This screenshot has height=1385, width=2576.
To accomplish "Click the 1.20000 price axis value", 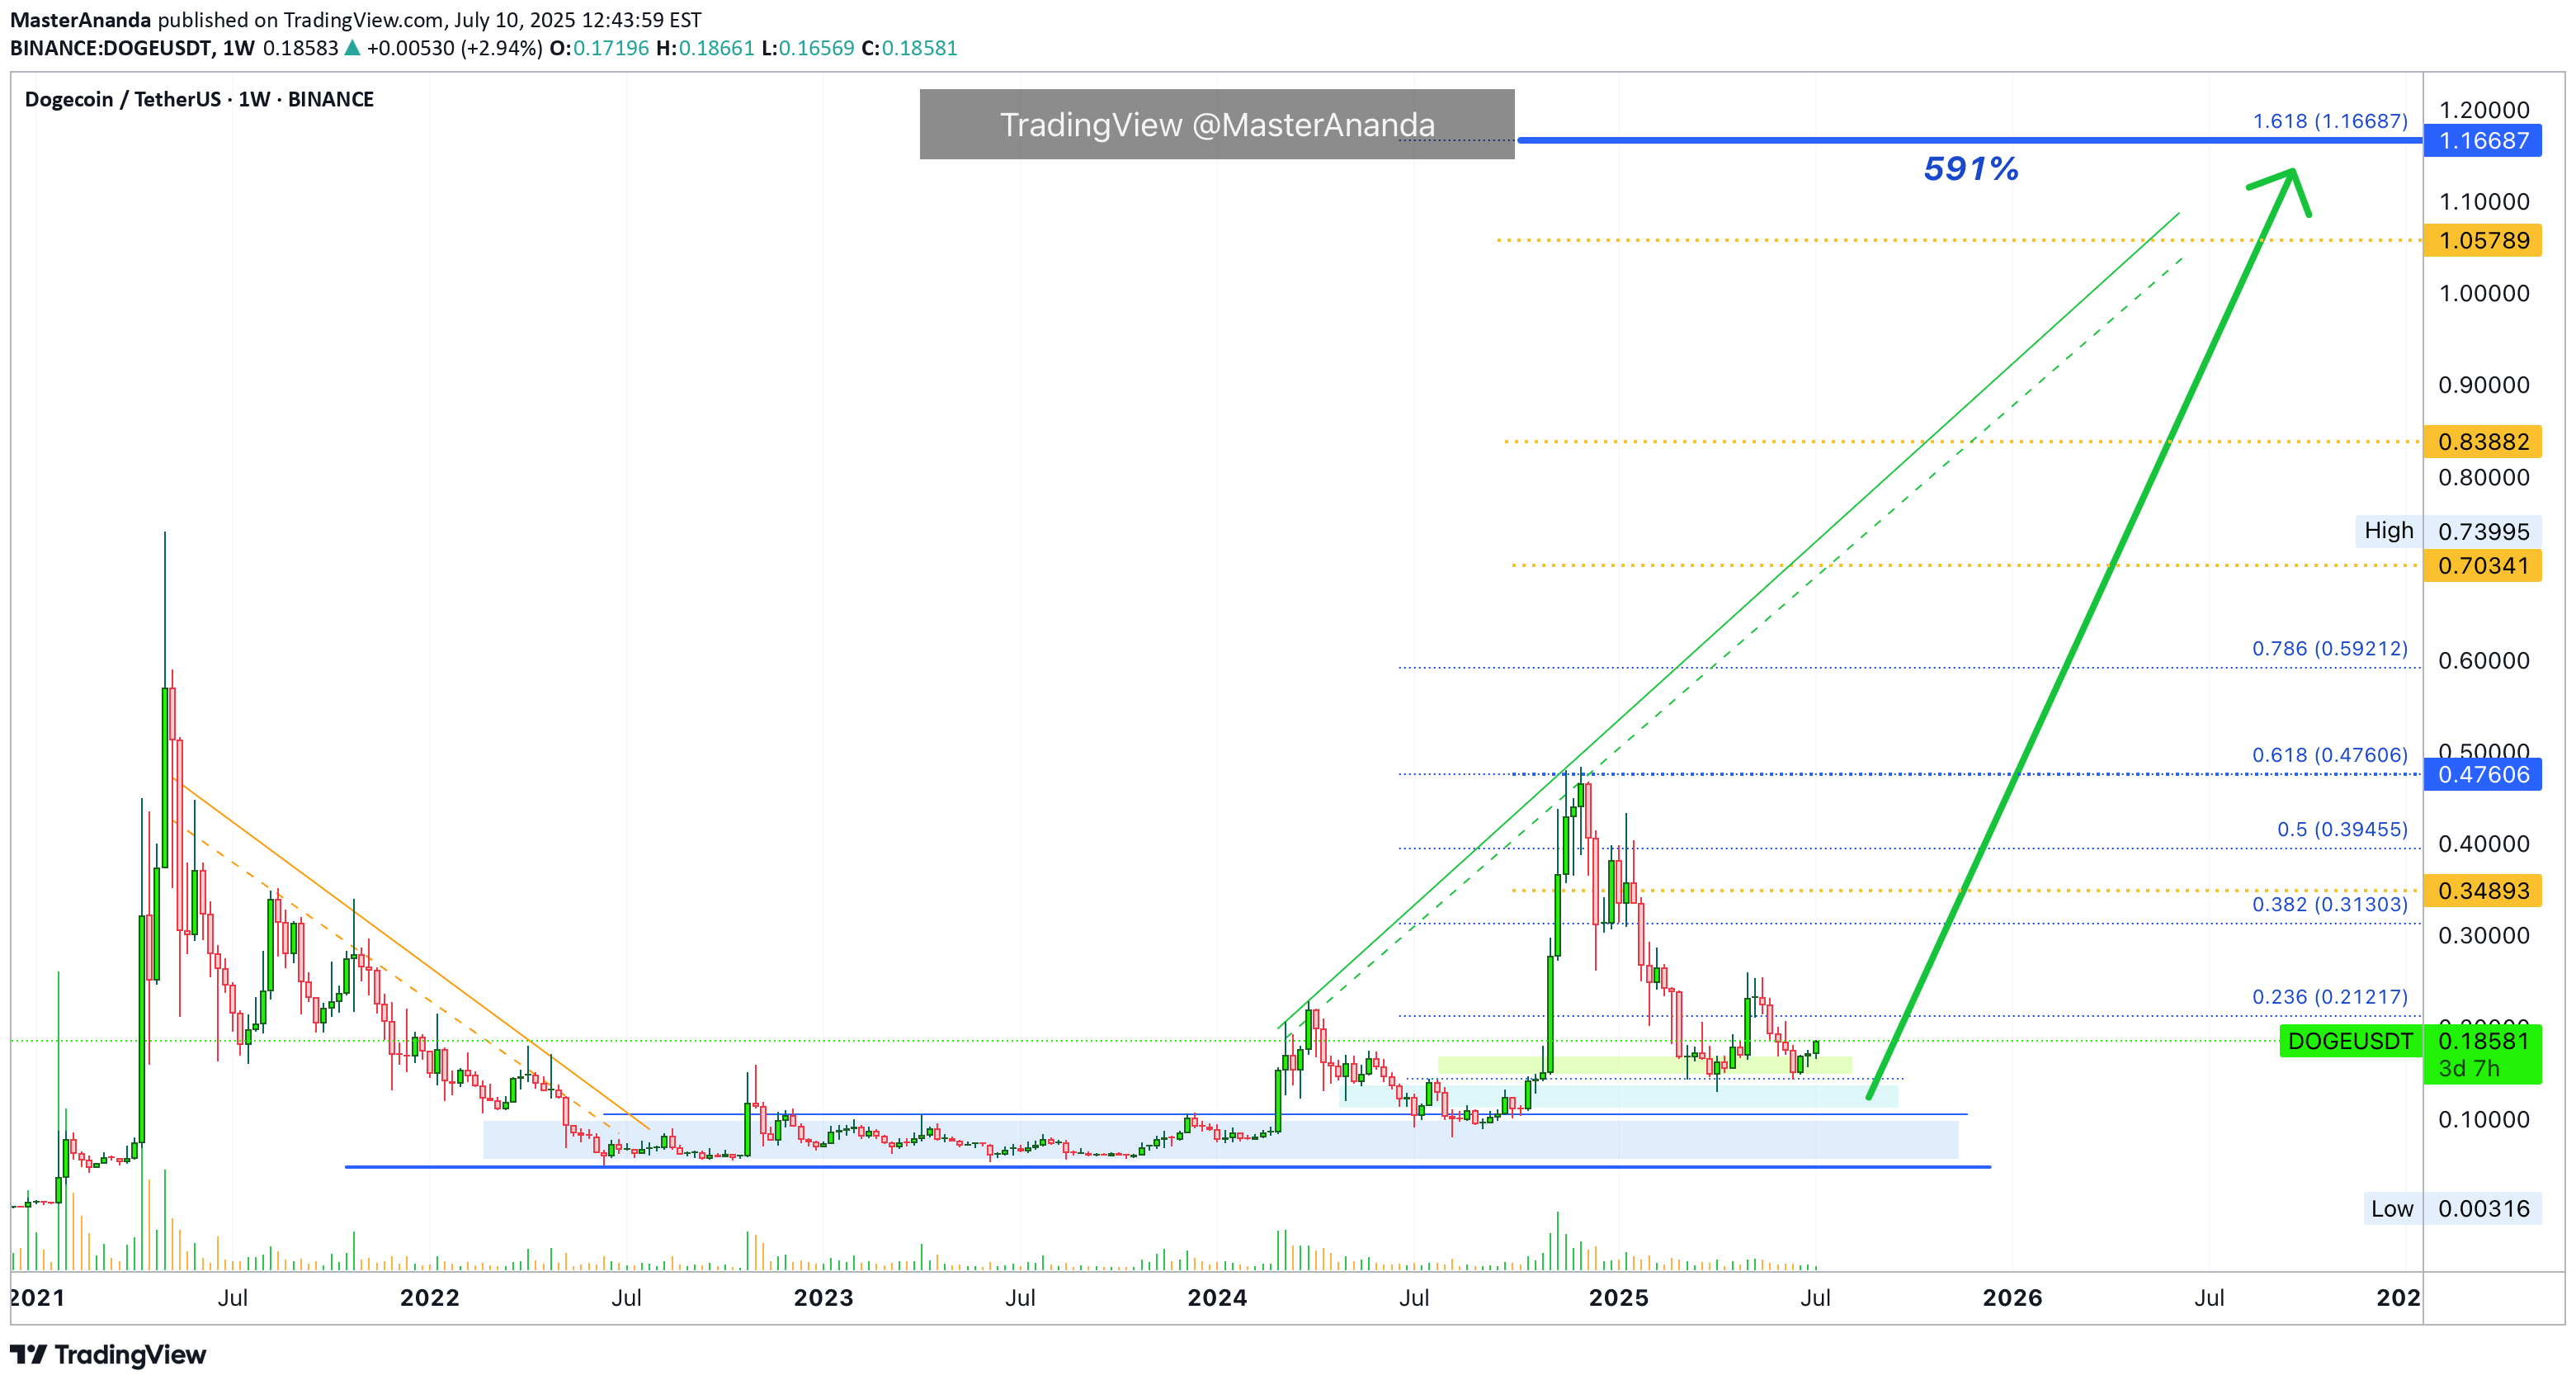I will click(x=2484, y=110).
